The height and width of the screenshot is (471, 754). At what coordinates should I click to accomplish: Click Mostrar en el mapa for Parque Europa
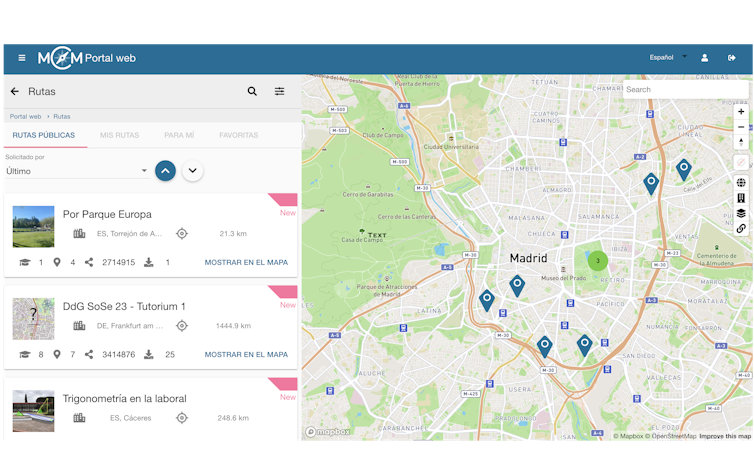click(x=246, y=262)
